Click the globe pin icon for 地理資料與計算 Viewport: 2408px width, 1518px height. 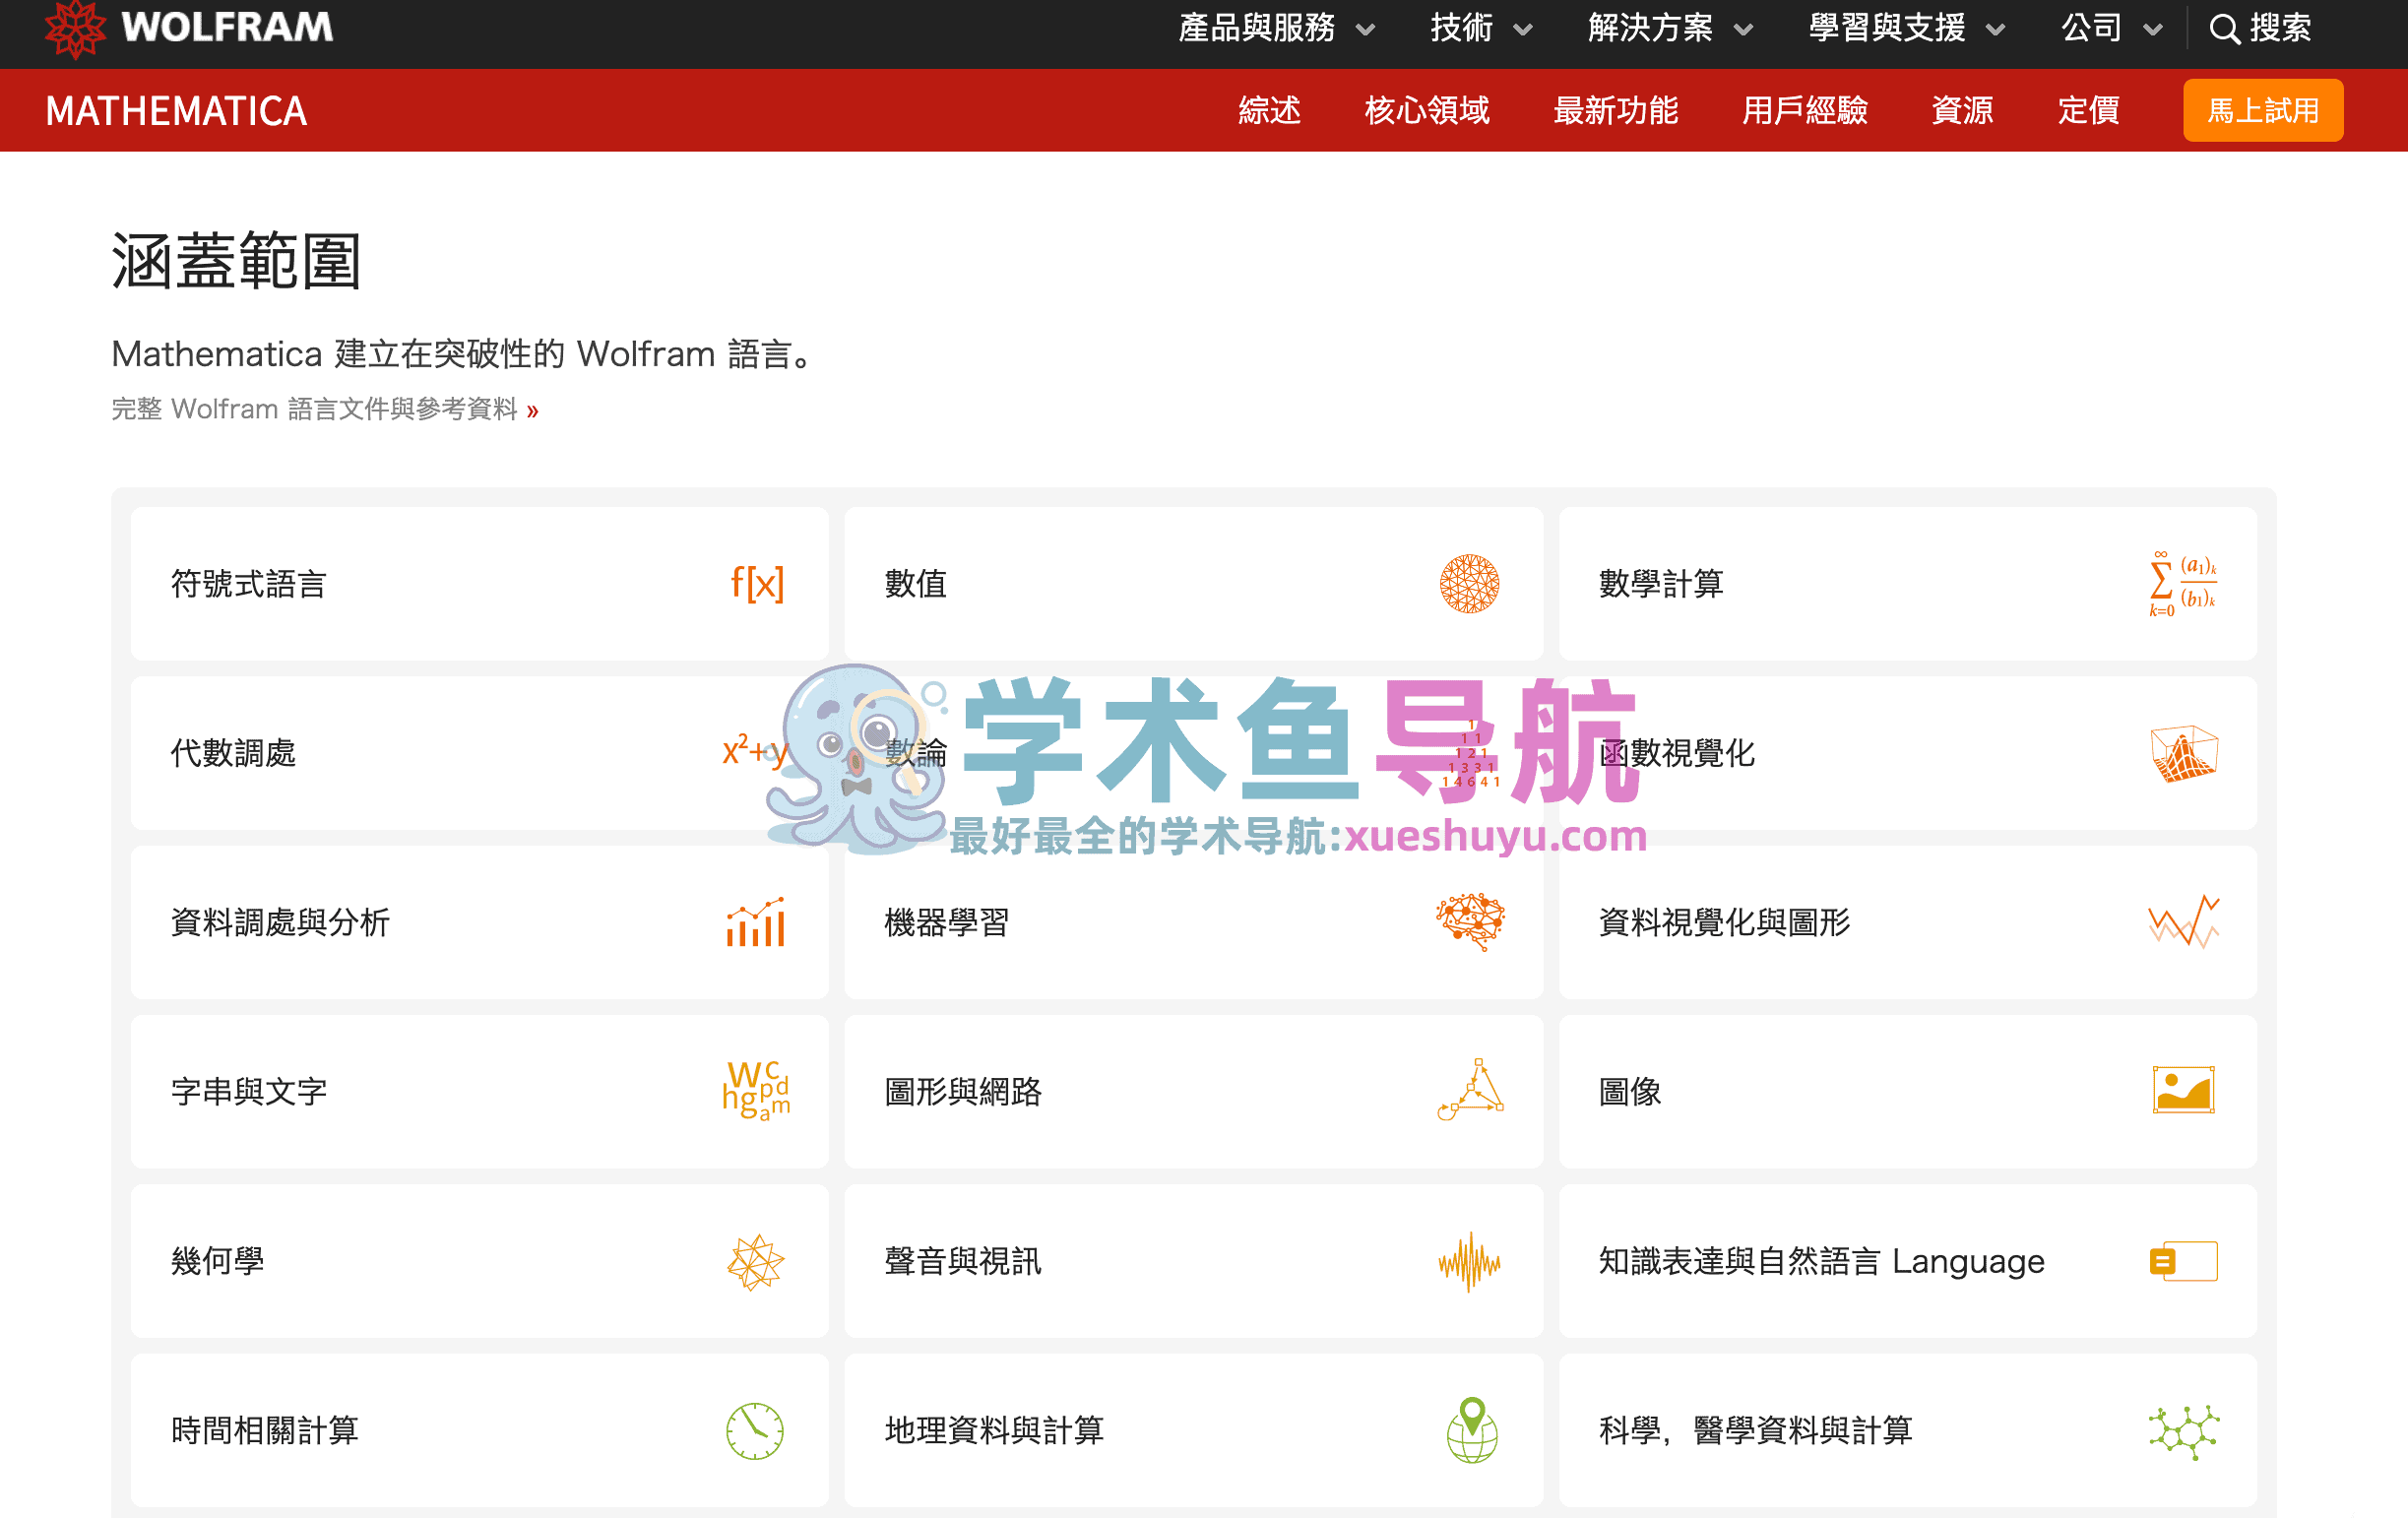[x=1471, y=1430]
